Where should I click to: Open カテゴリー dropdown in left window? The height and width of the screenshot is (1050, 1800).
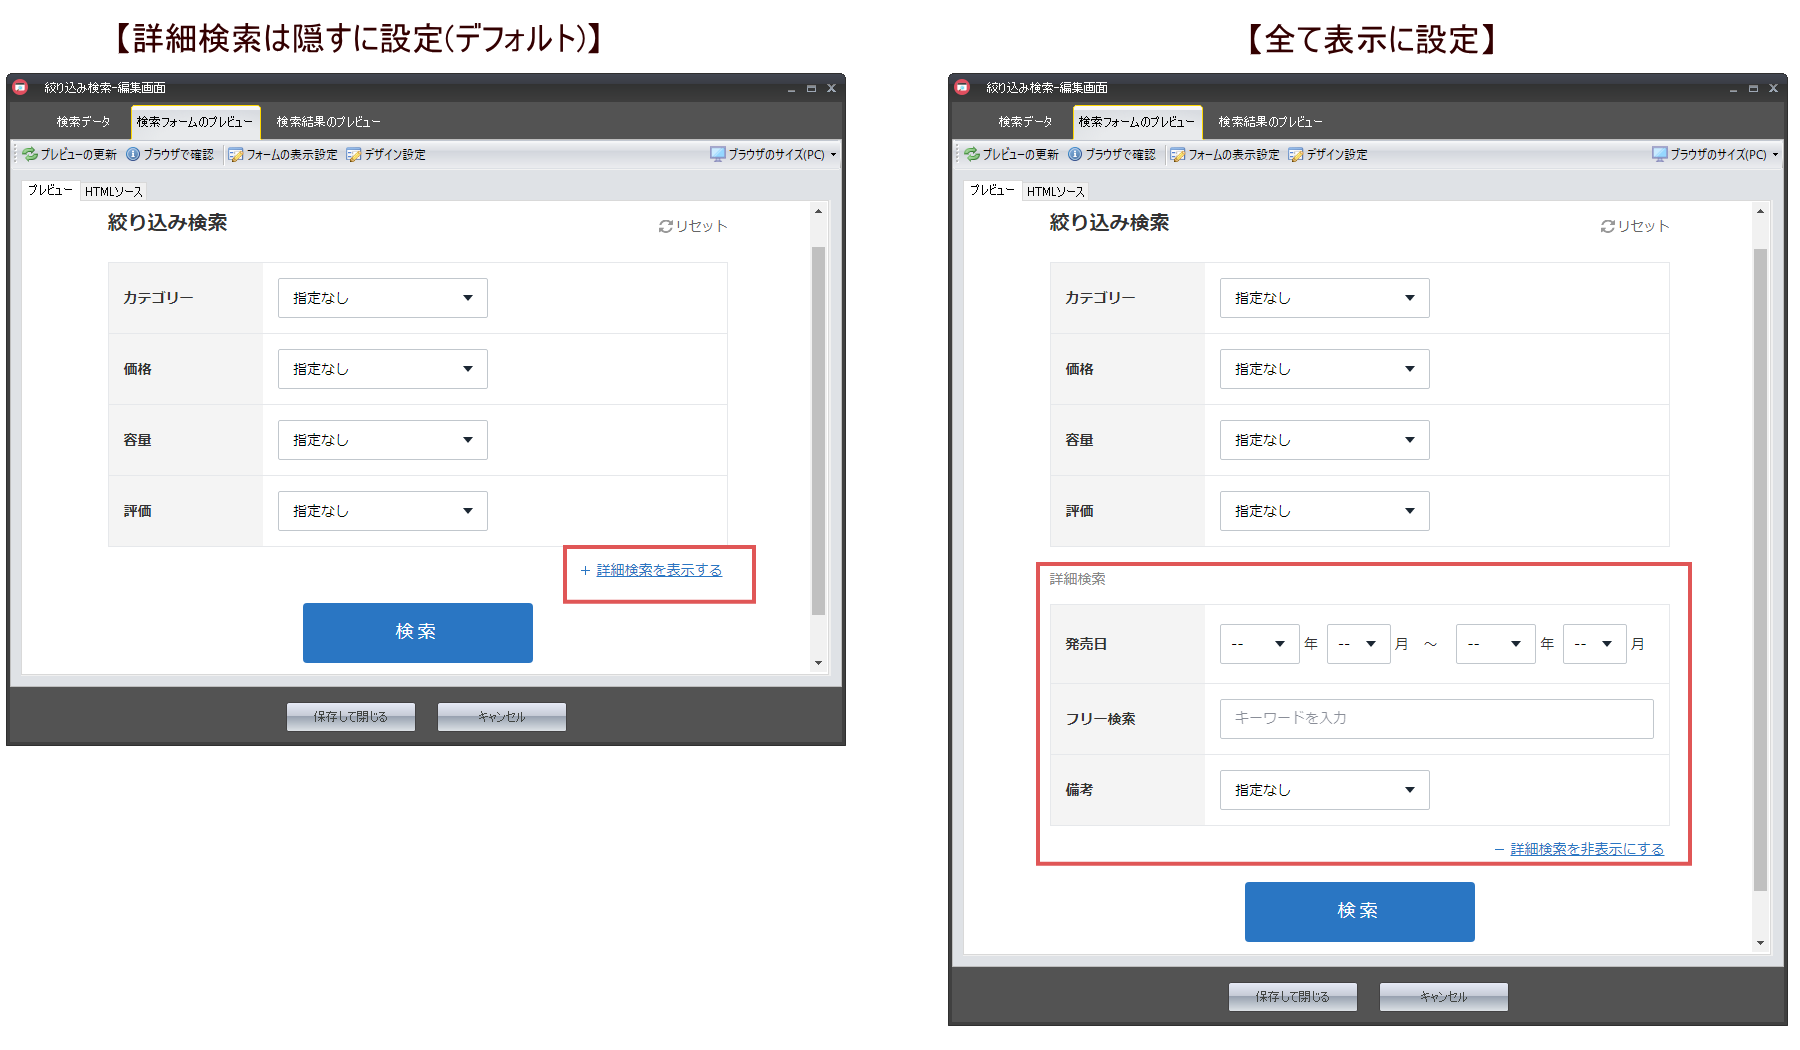pyautogui.click(x=382, y=298)
